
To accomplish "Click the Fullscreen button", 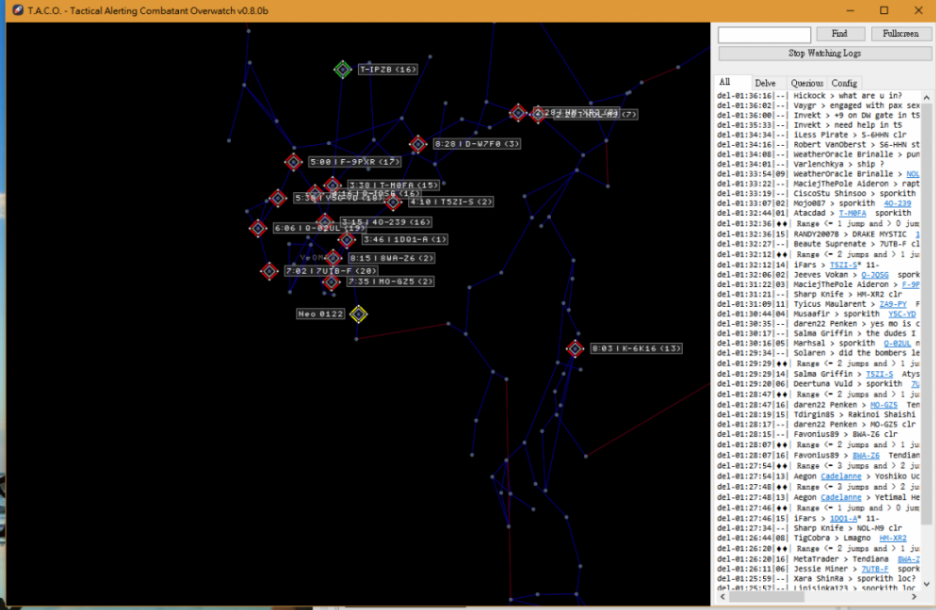I will pos(900,34).
